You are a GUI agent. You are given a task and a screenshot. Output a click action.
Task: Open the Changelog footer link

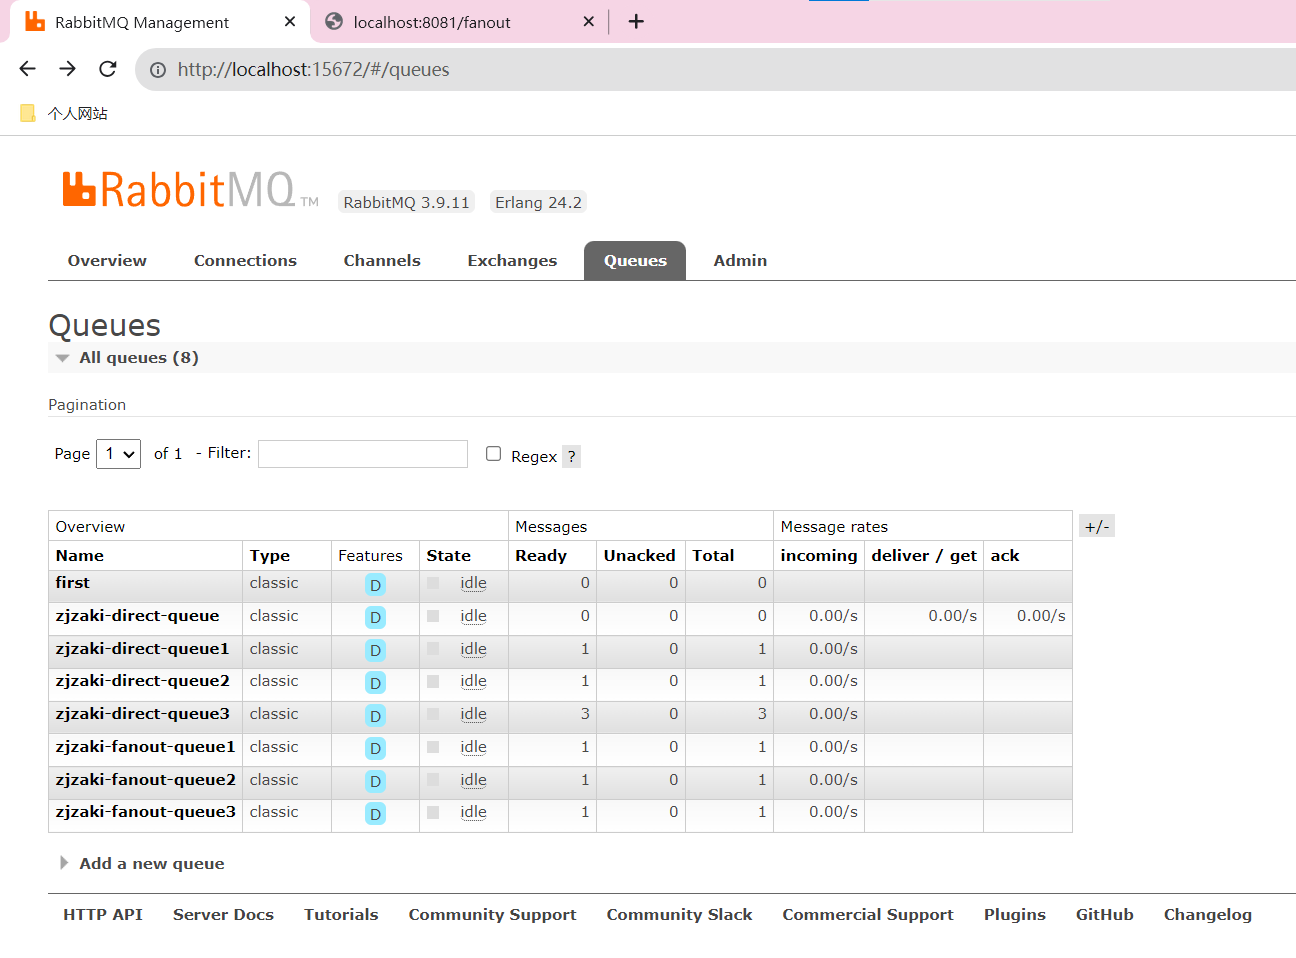coord(1207,914)
